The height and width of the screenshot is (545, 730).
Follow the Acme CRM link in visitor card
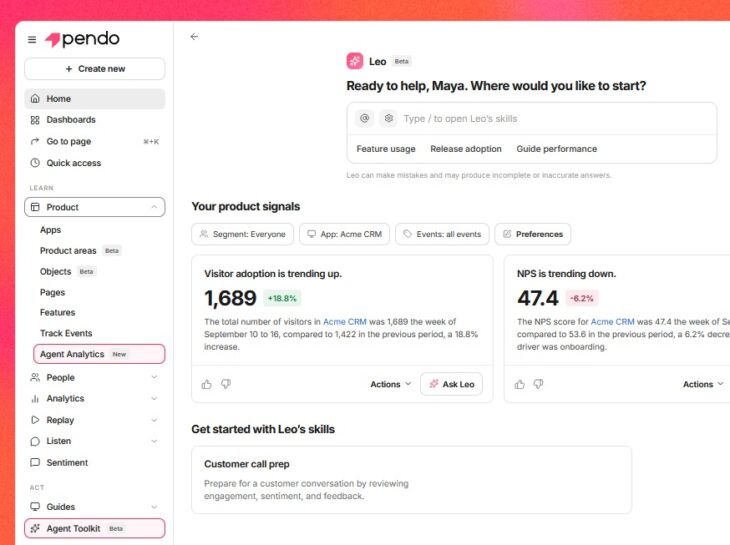(345, 322)
